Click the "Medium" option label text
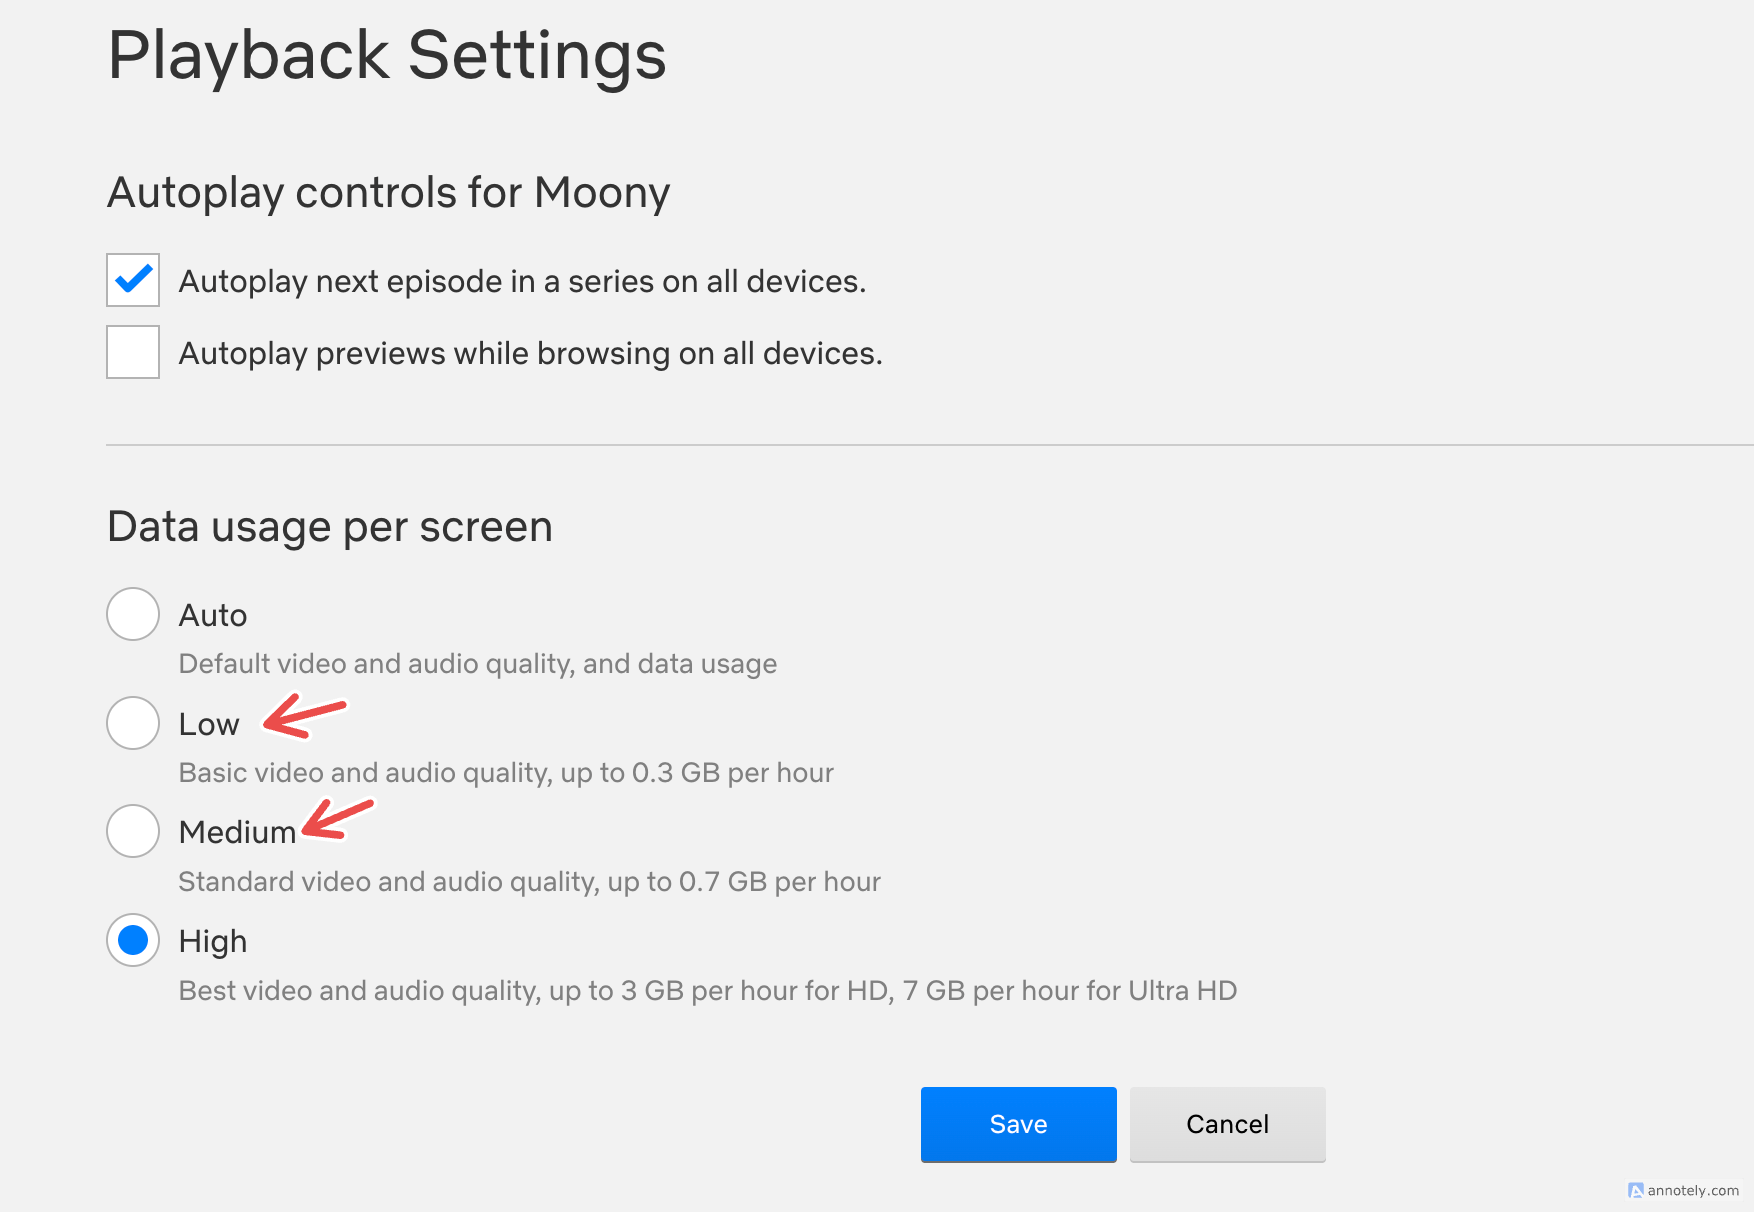The image size is (1754, 1212). coord(237,832)
